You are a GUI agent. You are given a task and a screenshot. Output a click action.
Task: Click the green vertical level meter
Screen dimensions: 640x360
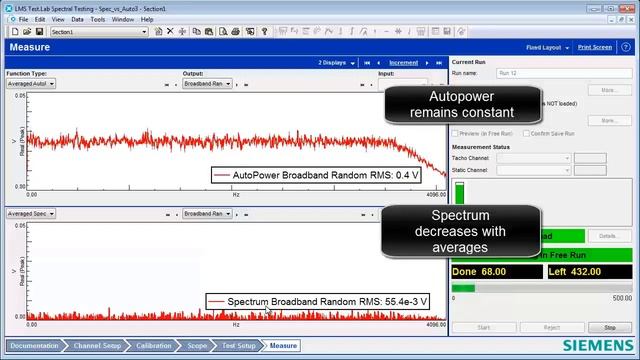pyautogui.click(x=460, y=193)
